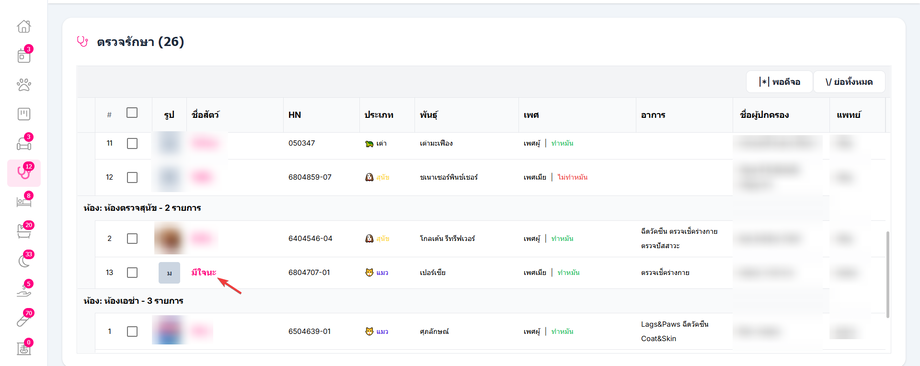The height and width of the screenshot is (366, 920).
Task: Check the checkbox for HN 6404546-04 row
Action: (132, 239)
